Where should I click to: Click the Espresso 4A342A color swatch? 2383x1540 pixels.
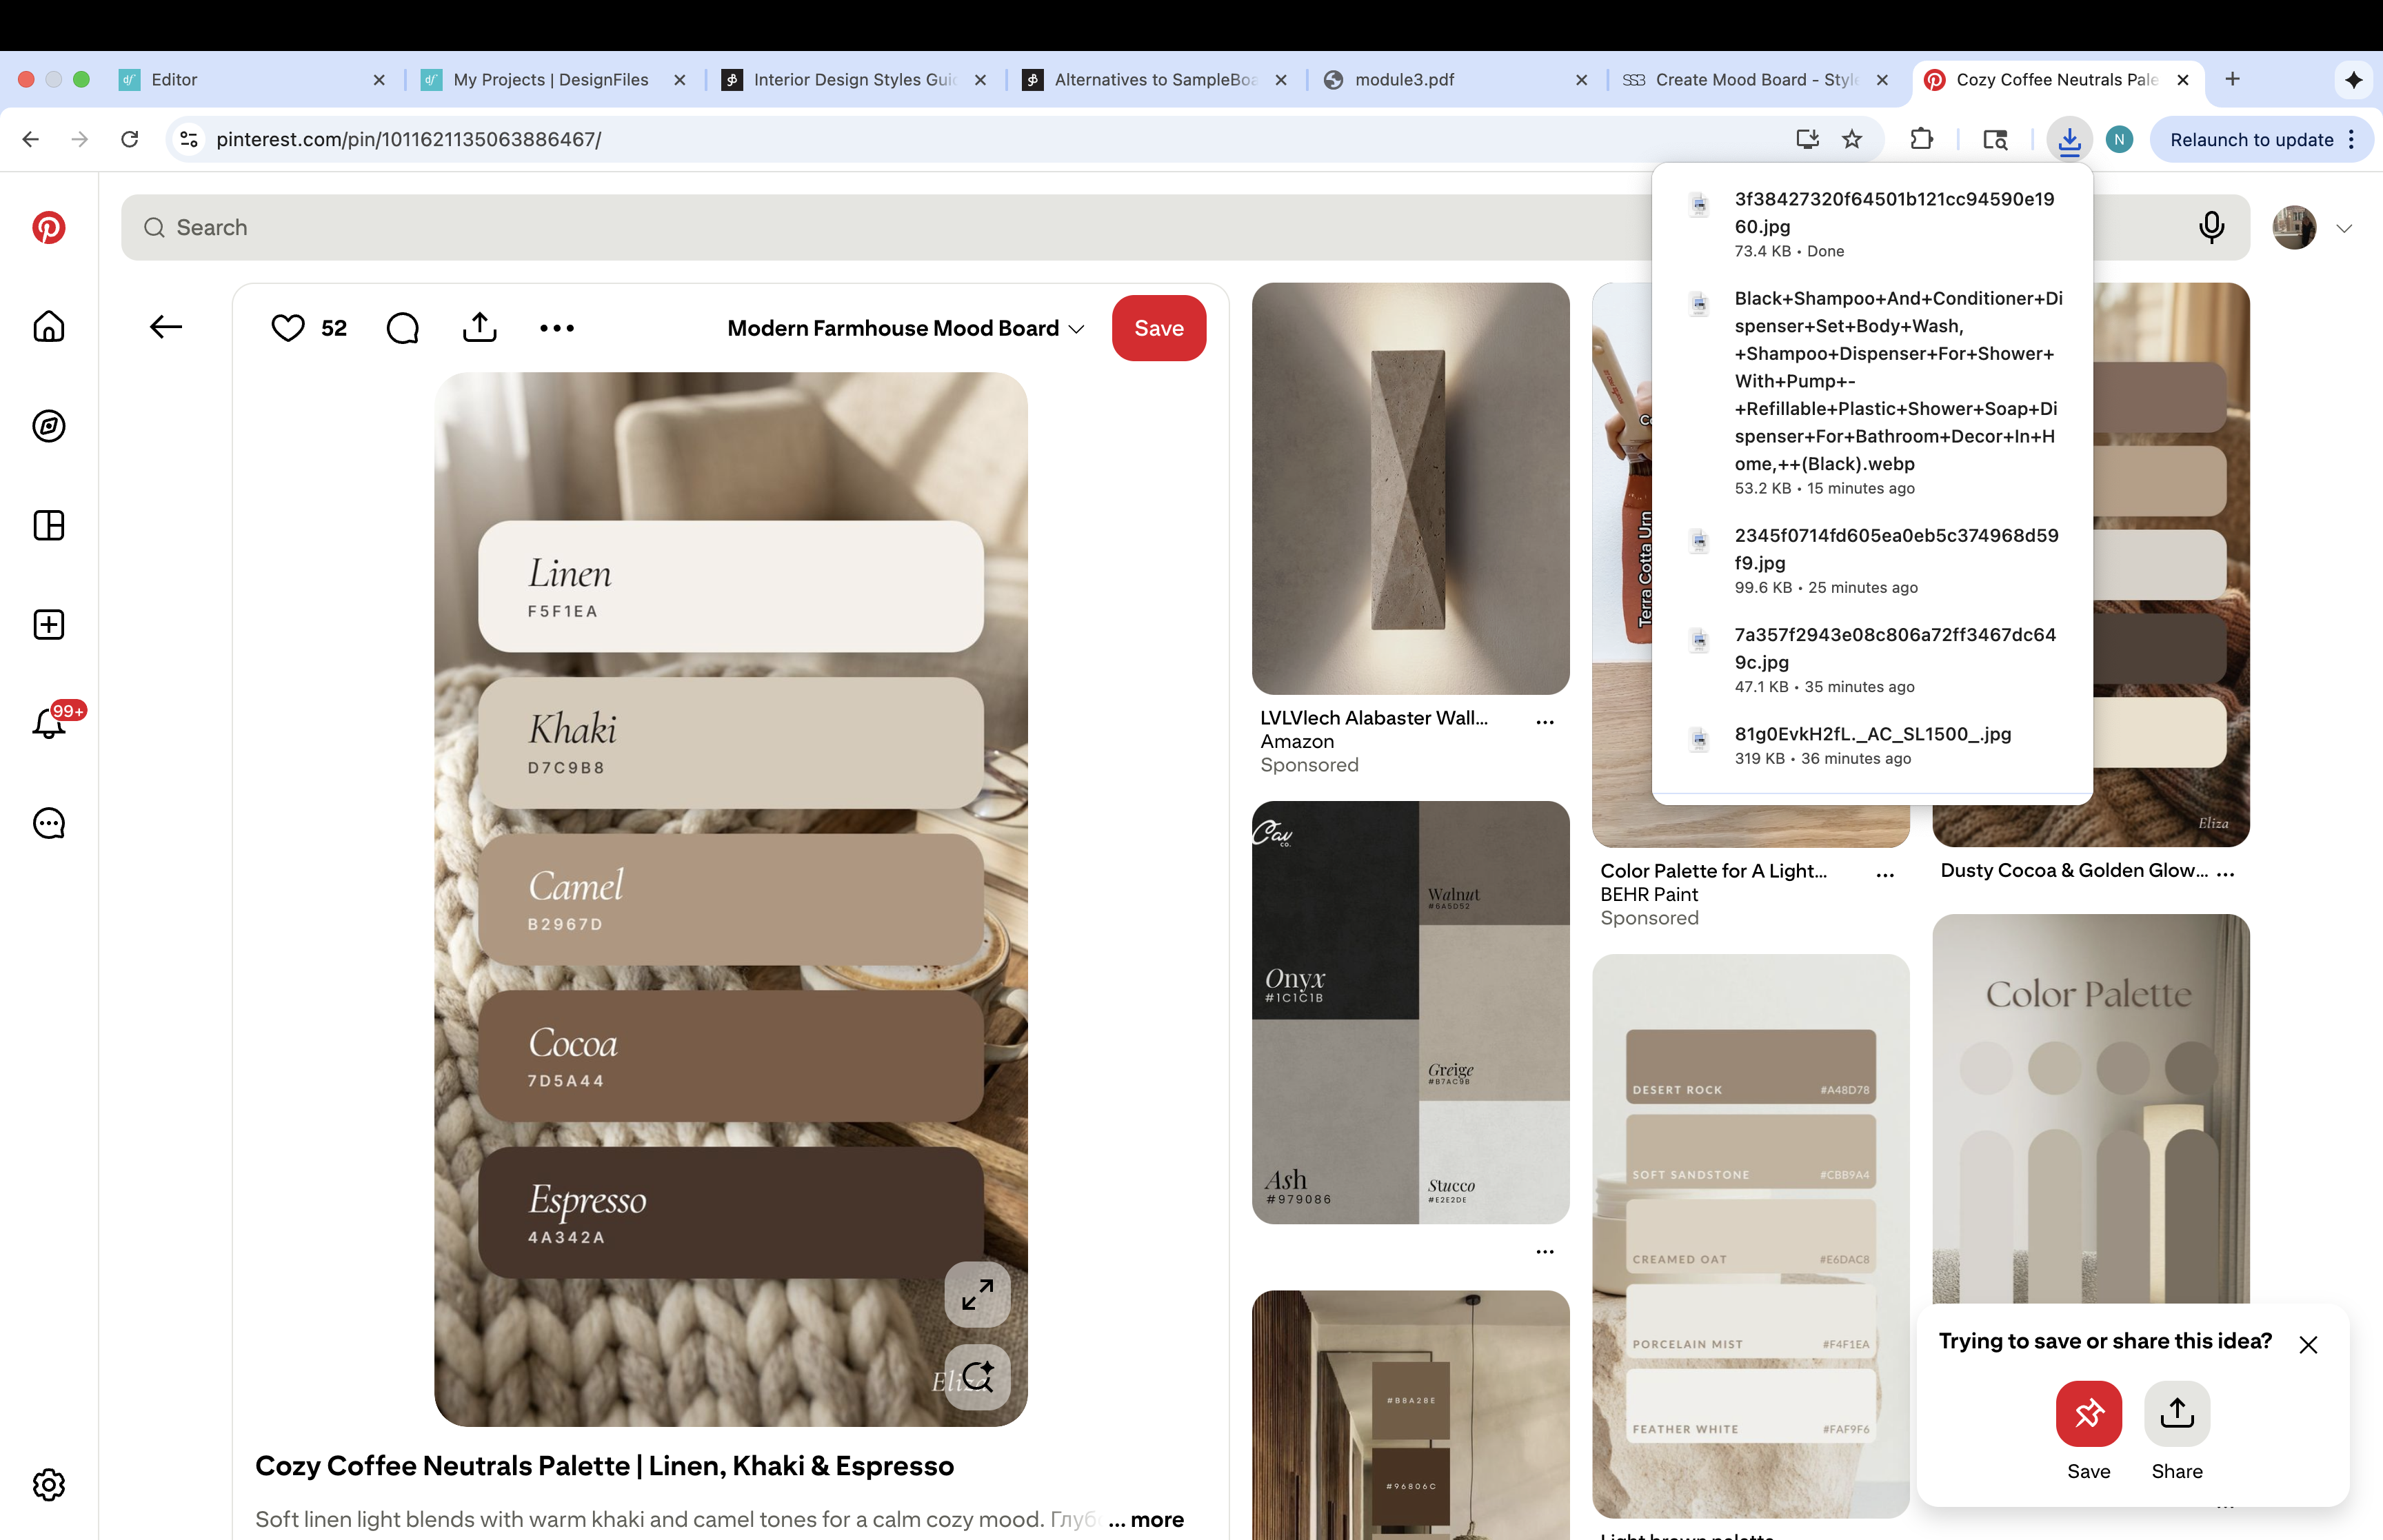(730, 1212)
